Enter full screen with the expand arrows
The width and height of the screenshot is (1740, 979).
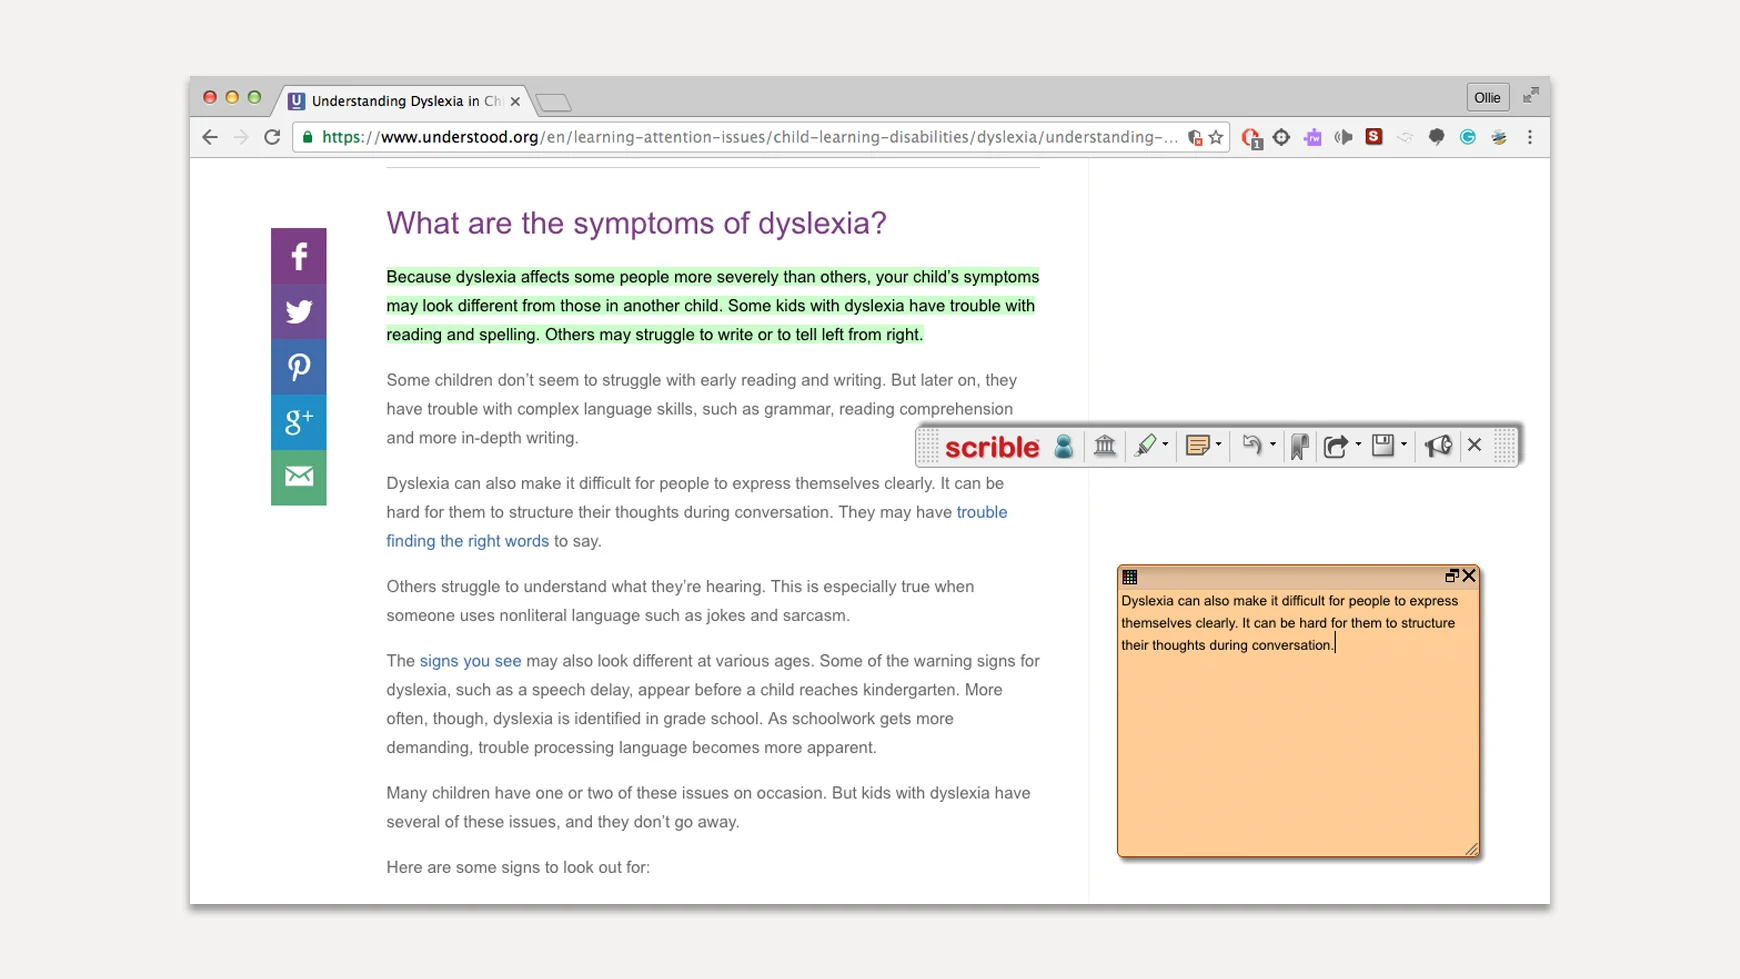(1531, 96)
